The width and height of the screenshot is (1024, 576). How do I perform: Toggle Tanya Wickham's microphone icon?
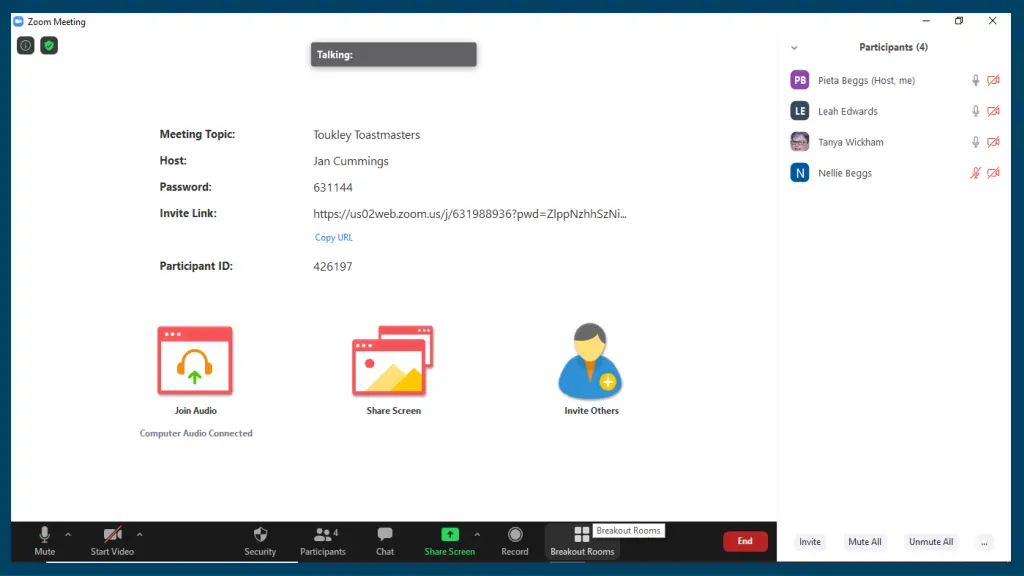pyautogui.click(x=976, y=142)
